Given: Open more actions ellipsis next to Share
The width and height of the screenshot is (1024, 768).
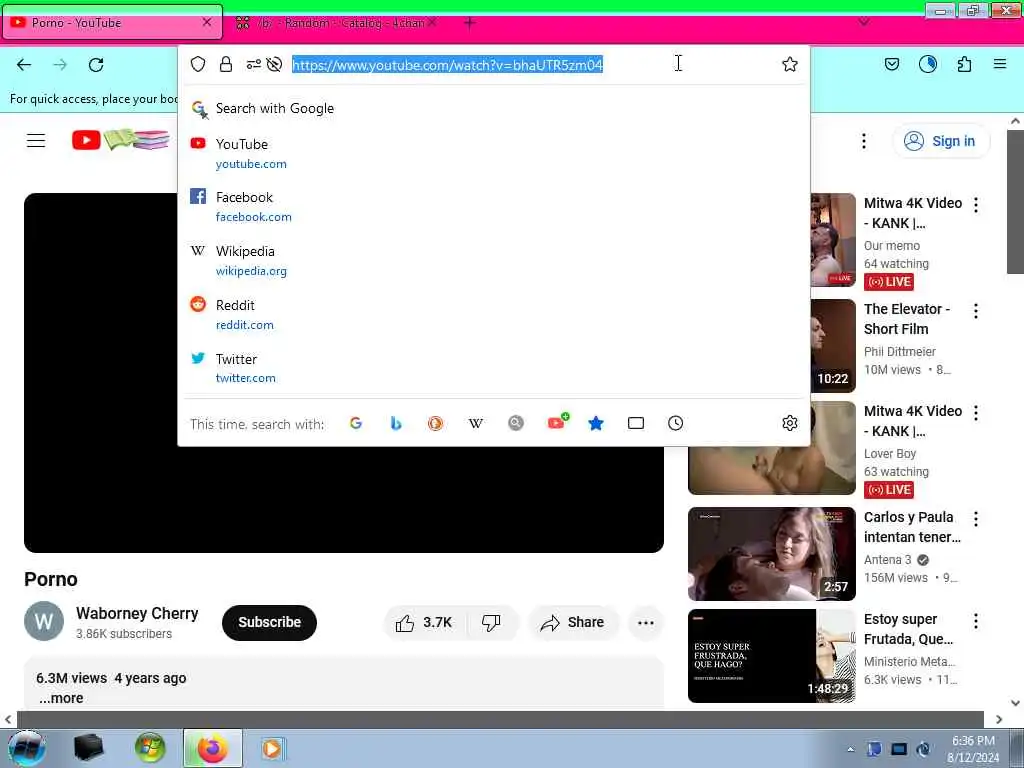Looking at the screenshot, I should [x=646, y=622].
